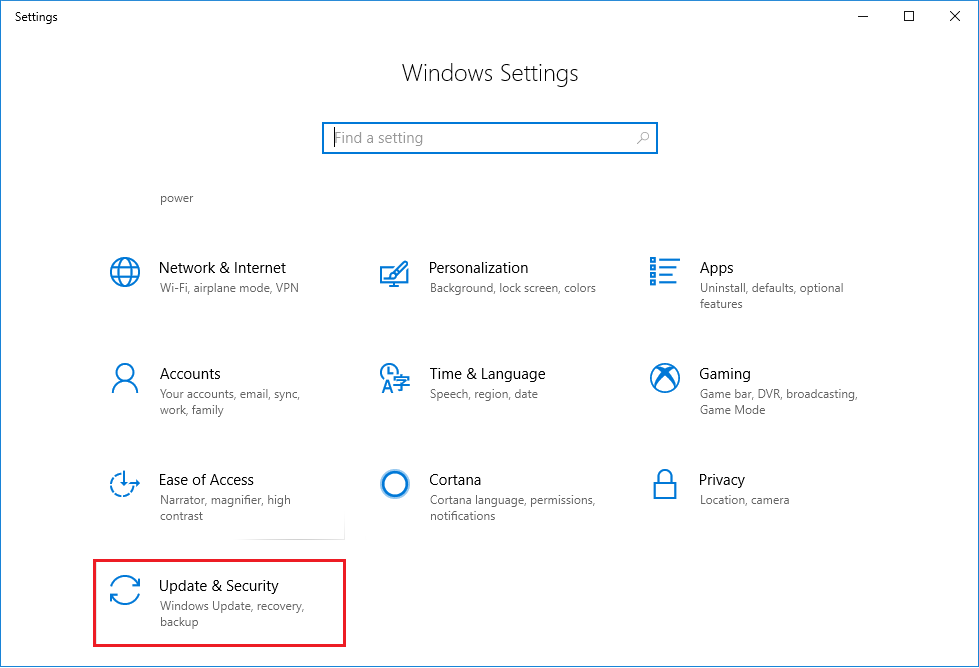Click the power search suggestion
Screen dimensions: 979x668
(176, 197)
